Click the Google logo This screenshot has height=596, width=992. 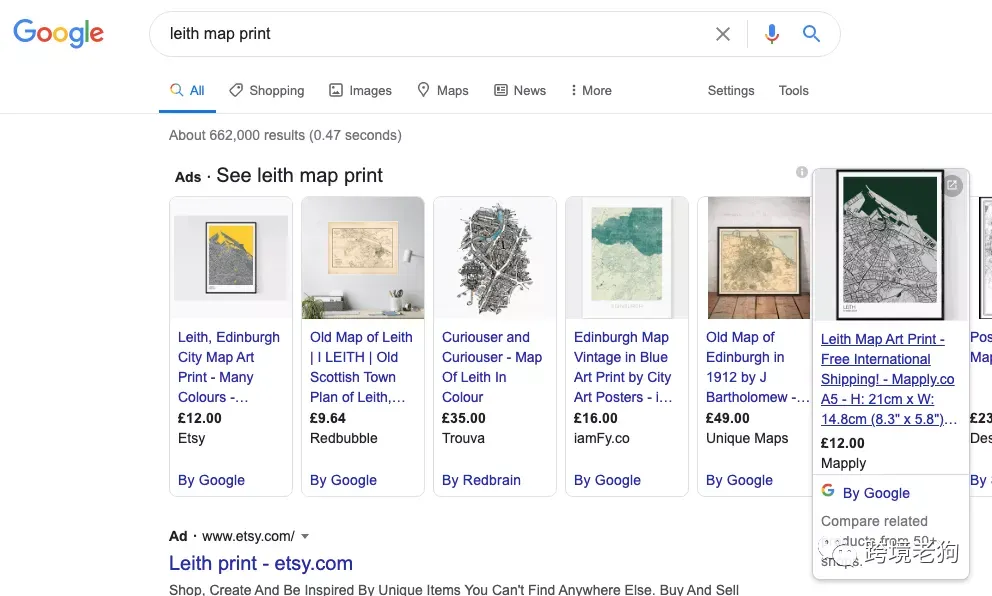point(58,33)
